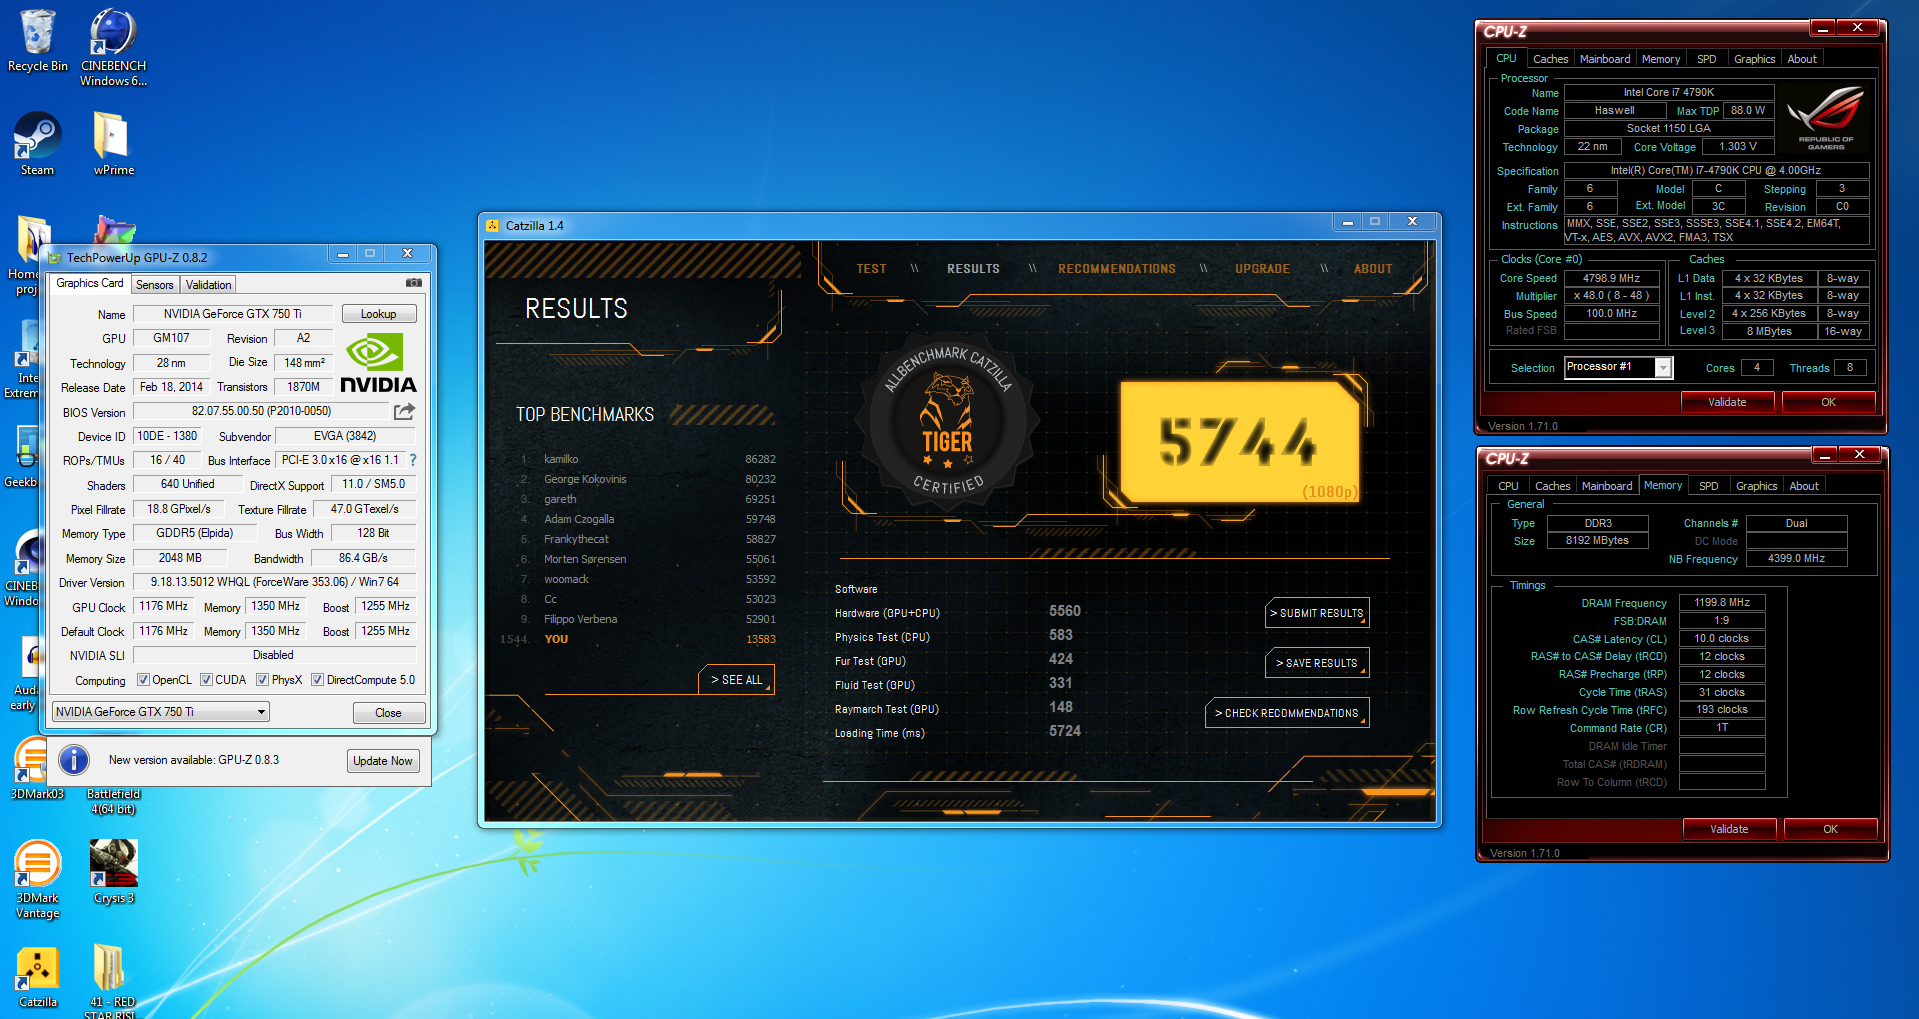
Task: Open SPD tab in upper CPU-Z window
Action: tap(1707, 59)
